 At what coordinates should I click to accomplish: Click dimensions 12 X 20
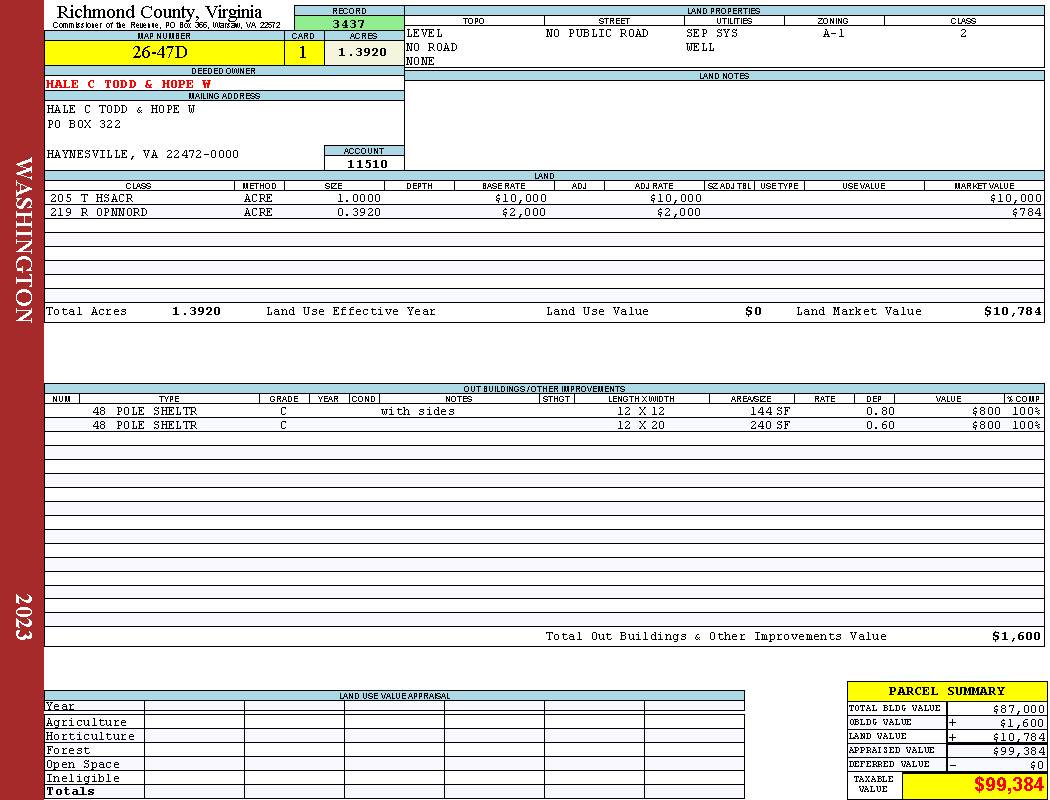pos(641,426)
